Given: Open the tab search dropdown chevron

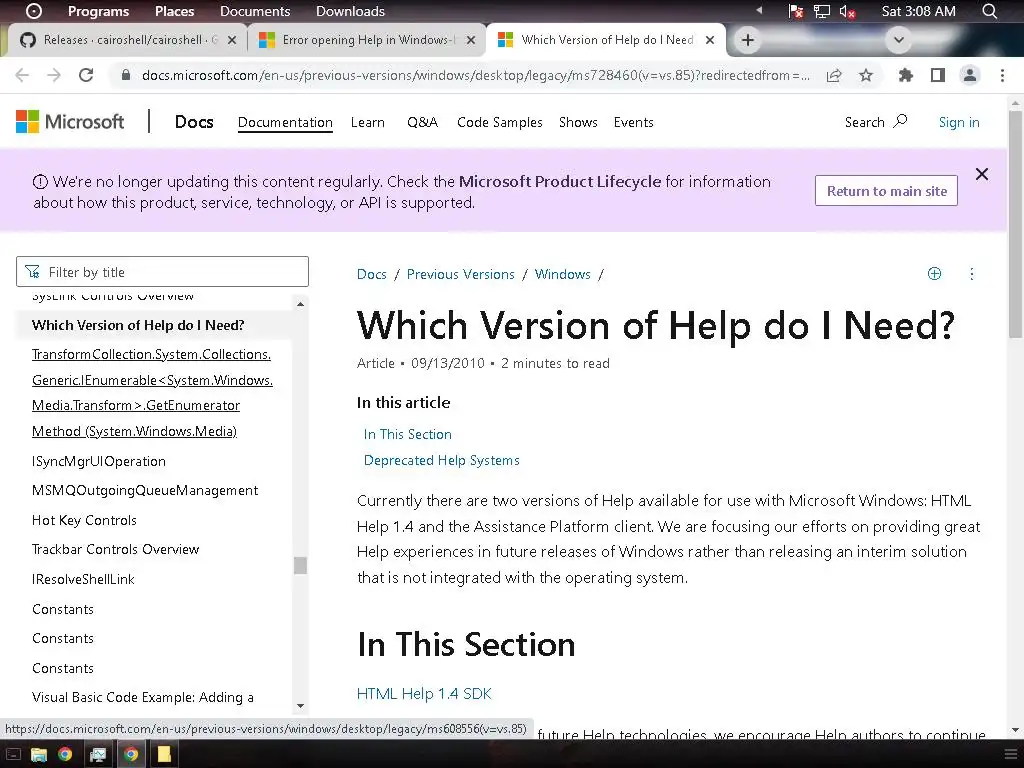Looking at the screenshot, I should 899,40.
